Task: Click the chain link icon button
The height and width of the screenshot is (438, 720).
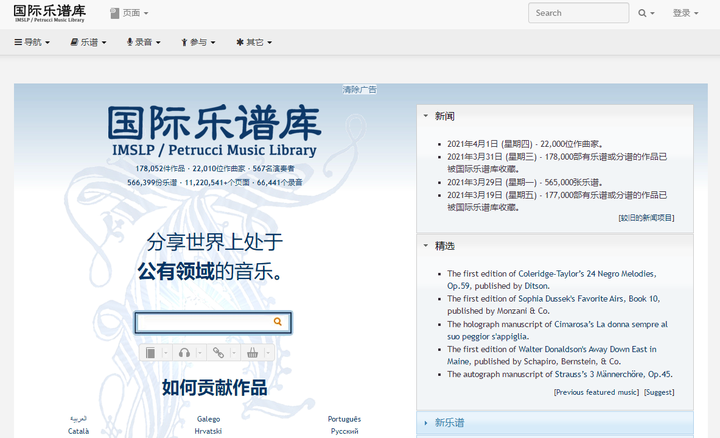Action: (x=218, y=353)
